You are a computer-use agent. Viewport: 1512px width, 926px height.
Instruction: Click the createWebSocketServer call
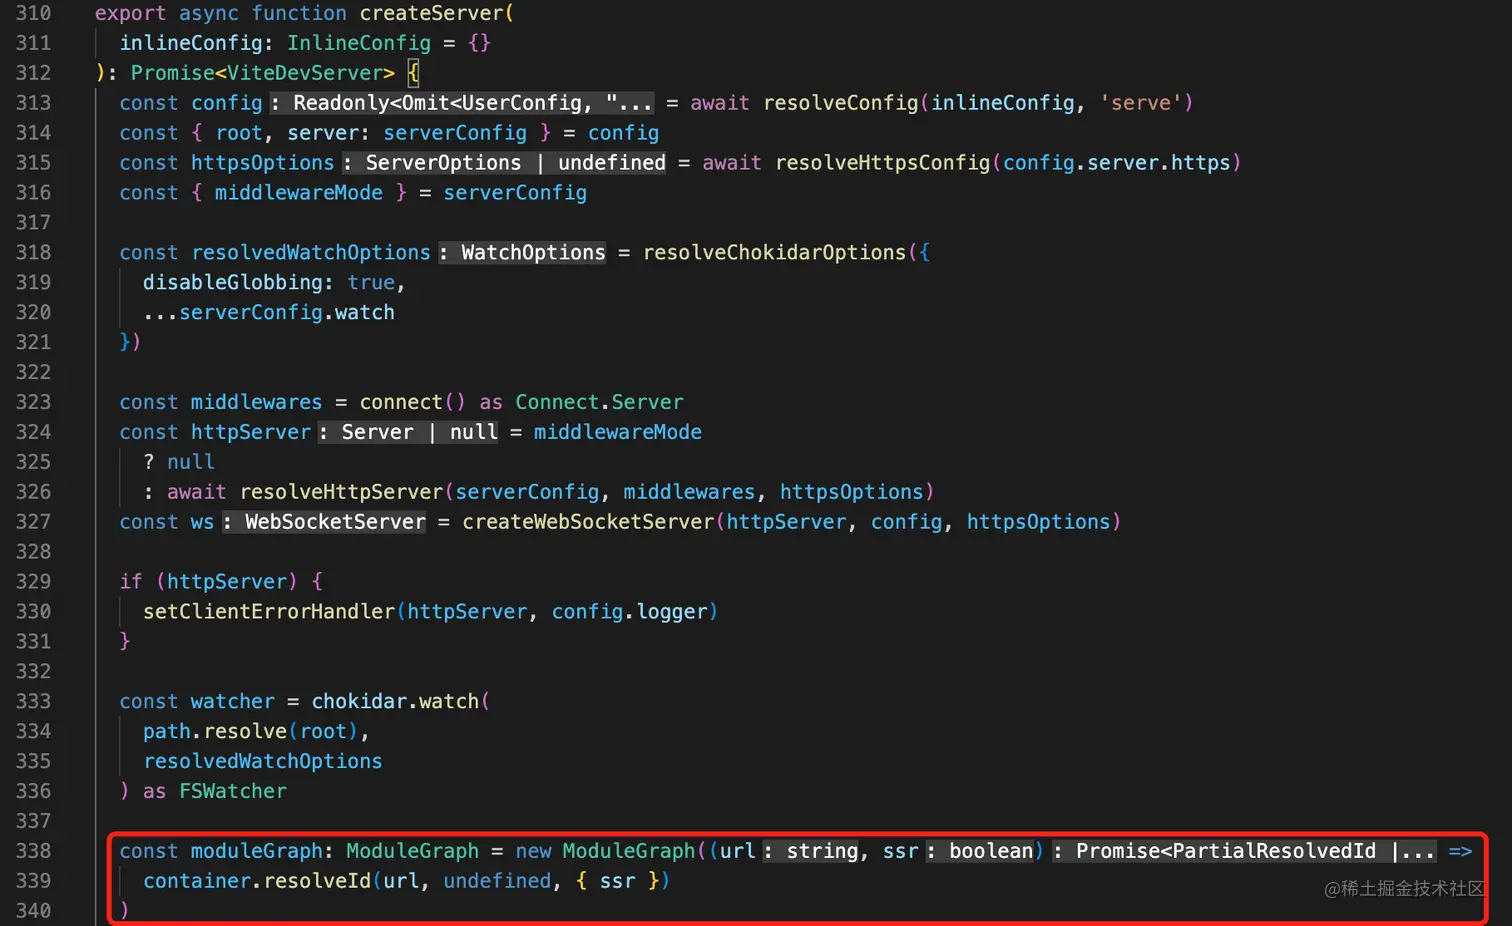588,522
